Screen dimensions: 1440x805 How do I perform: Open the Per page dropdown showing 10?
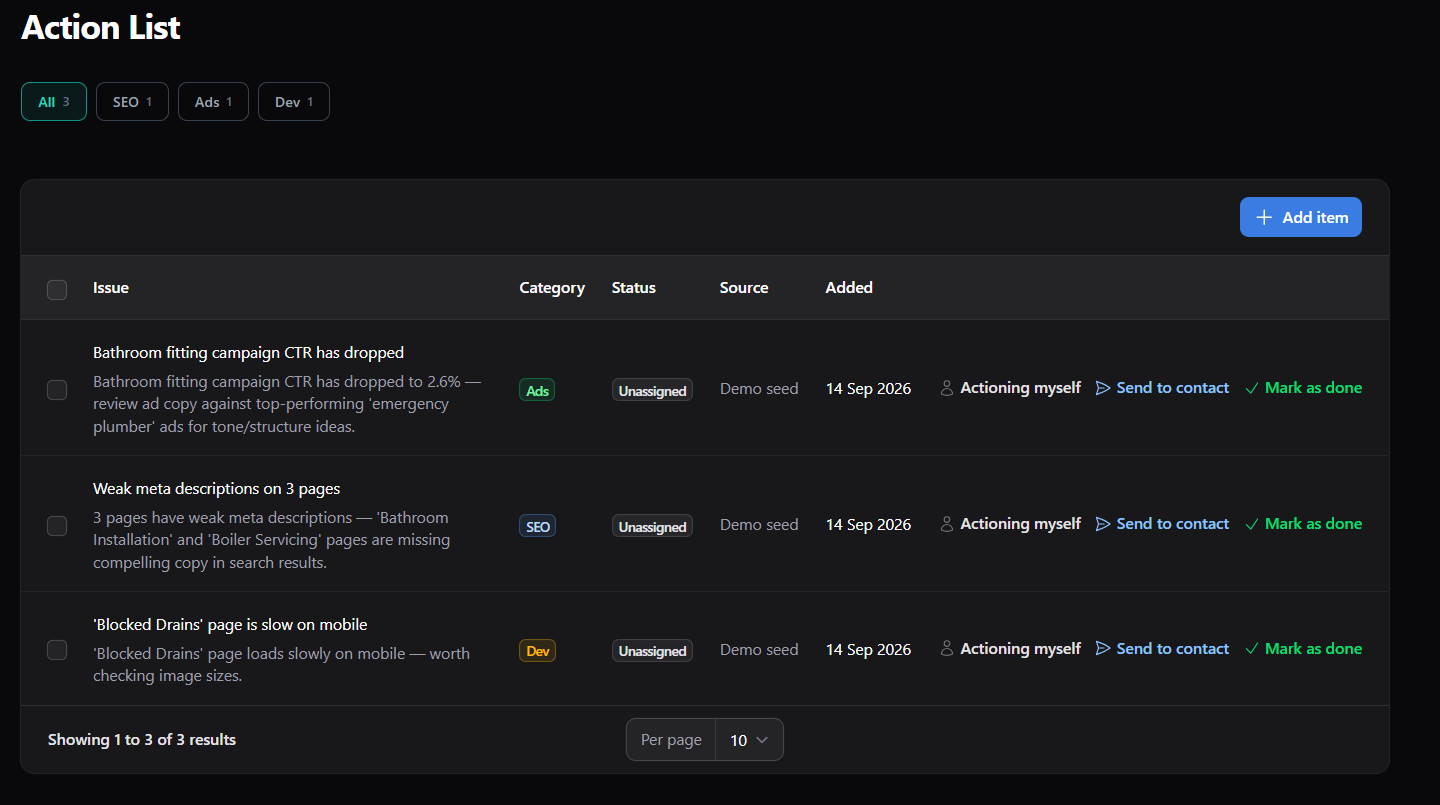pos(749,740)
